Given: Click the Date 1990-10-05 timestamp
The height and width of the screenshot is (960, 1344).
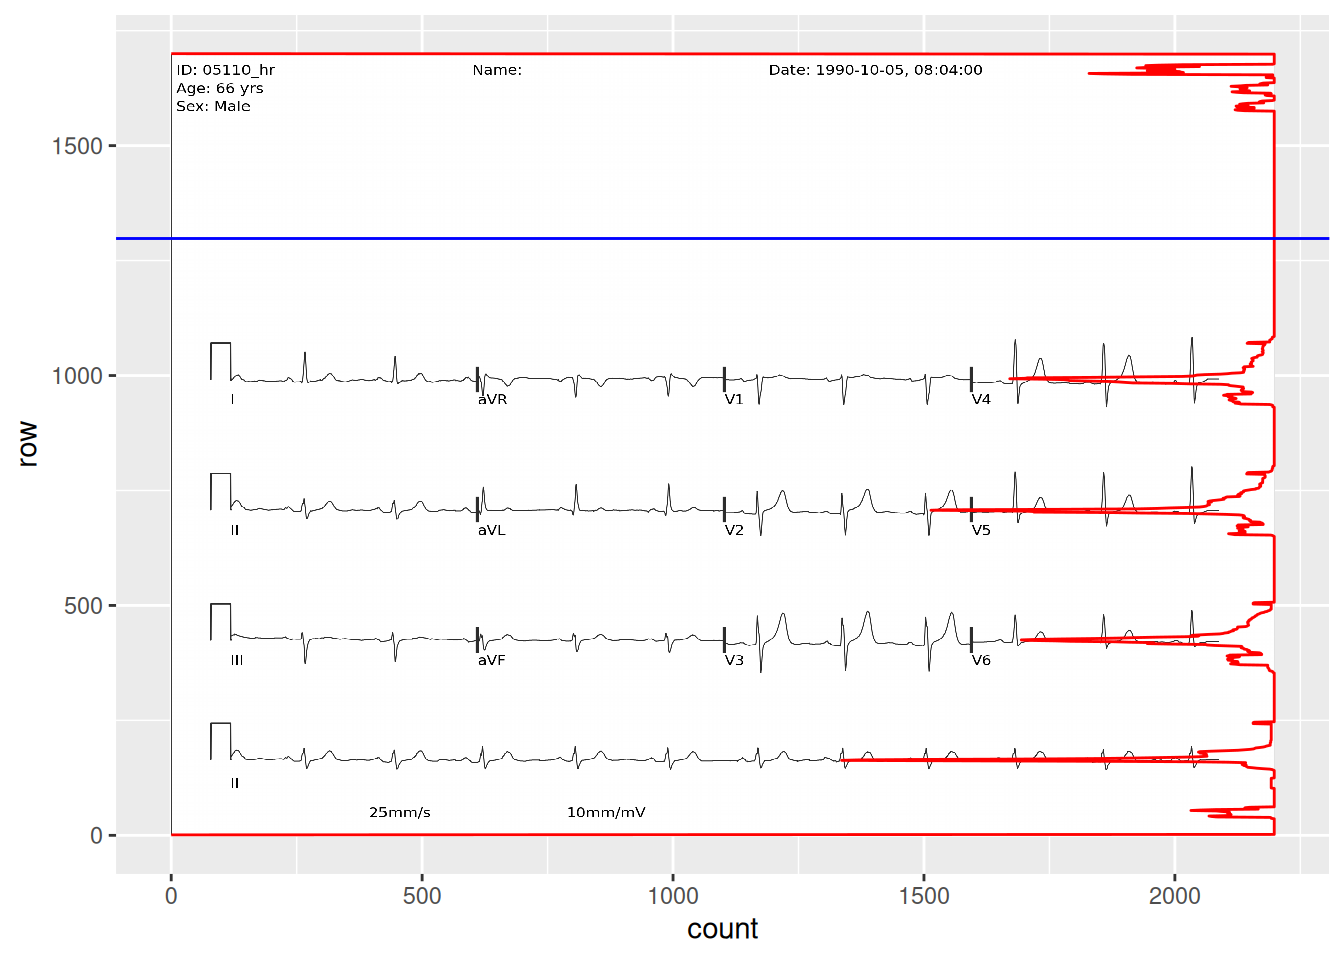Looking at the screenshot, I should [x=875, y=70].
